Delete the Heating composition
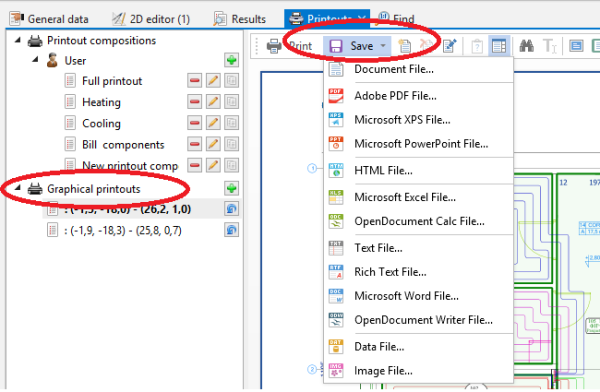 pyautogui.click(x=194, y=102)
